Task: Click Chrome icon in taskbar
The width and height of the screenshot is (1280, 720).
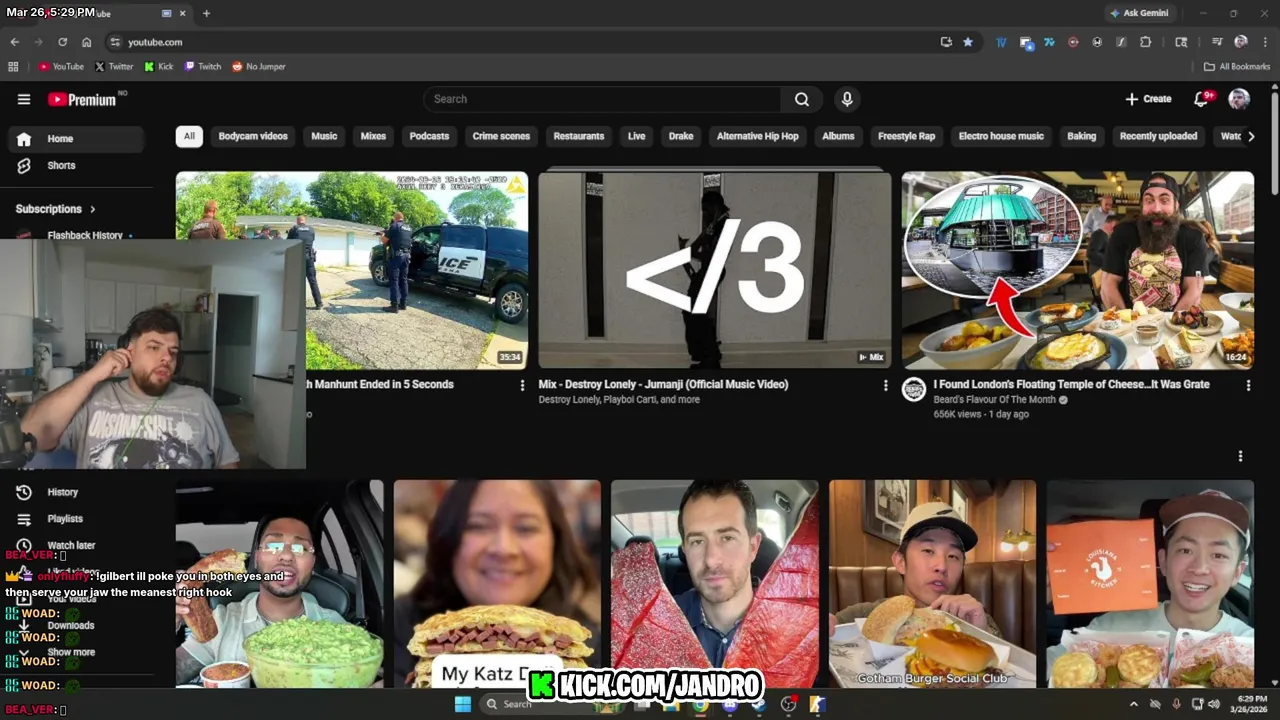Action: click(700, 704)
